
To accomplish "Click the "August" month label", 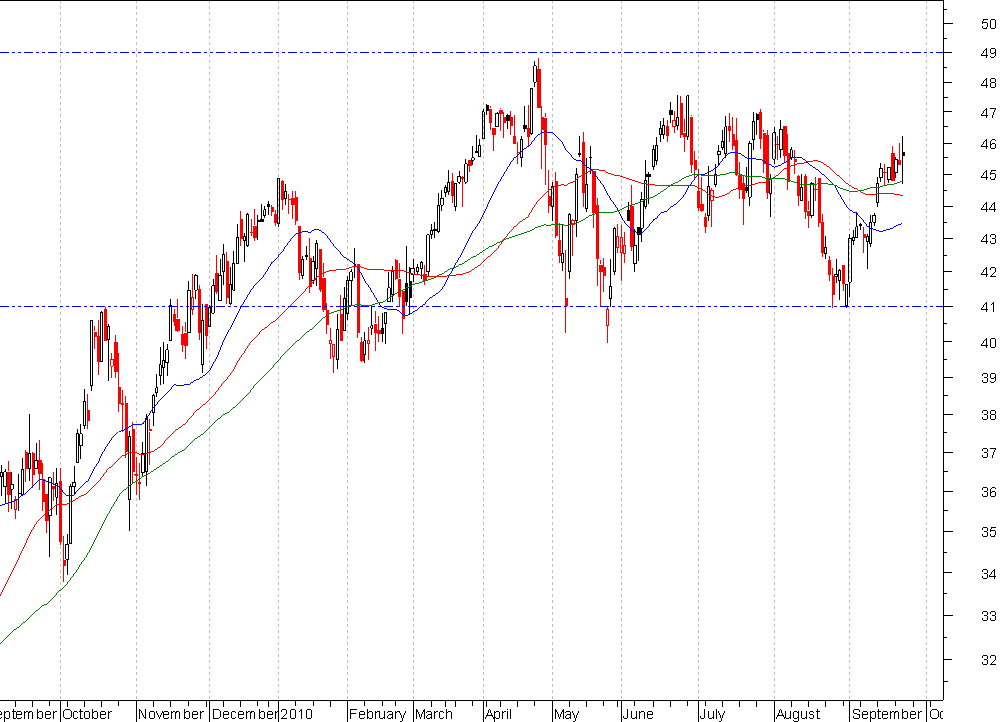I will coord(798,714).
